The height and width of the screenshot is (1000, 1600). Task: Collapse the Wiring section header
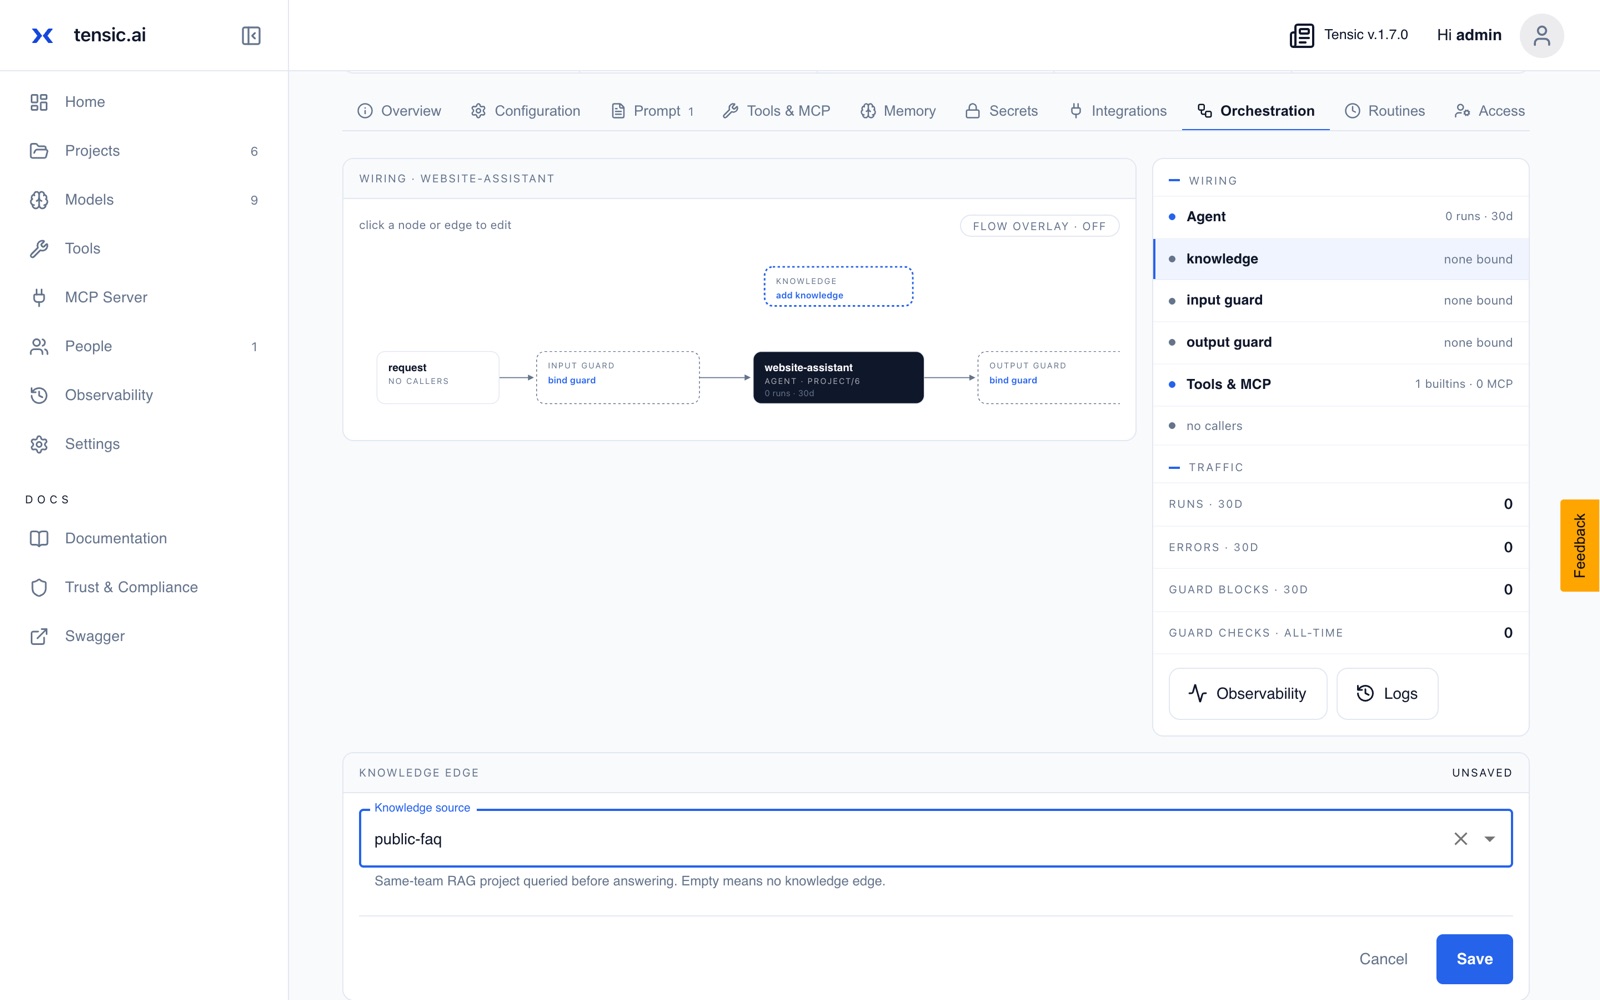pyautogui.click(x=1203, y=181)
